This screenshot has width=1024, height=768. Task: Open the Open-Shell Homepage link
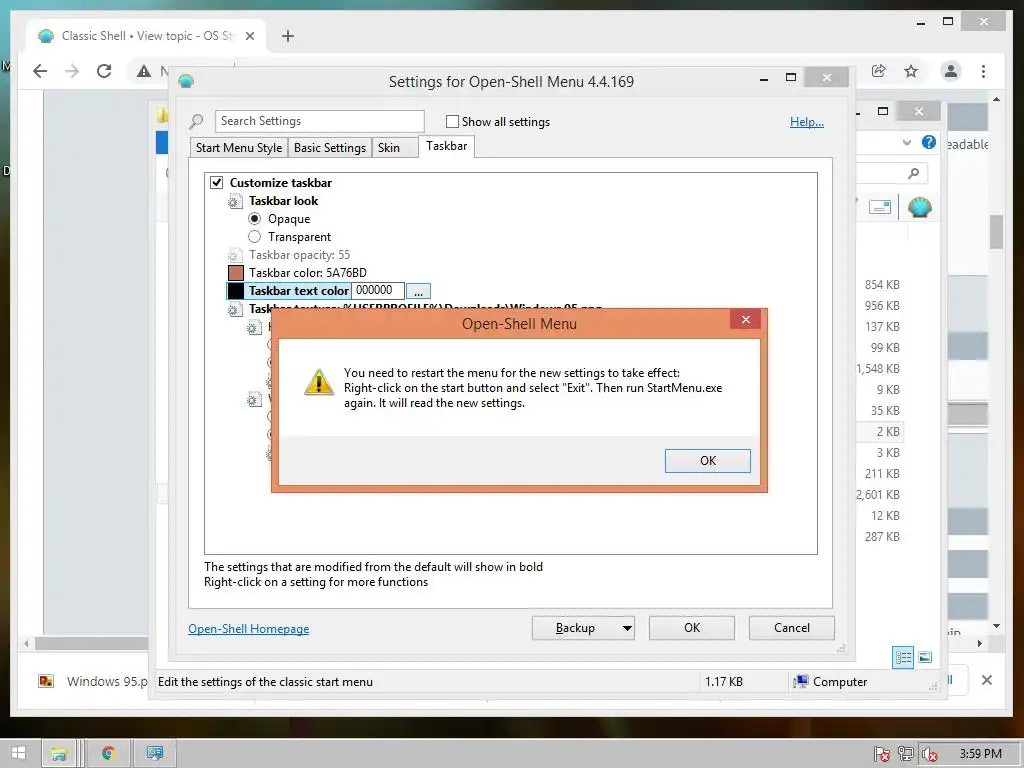[249, 629]
